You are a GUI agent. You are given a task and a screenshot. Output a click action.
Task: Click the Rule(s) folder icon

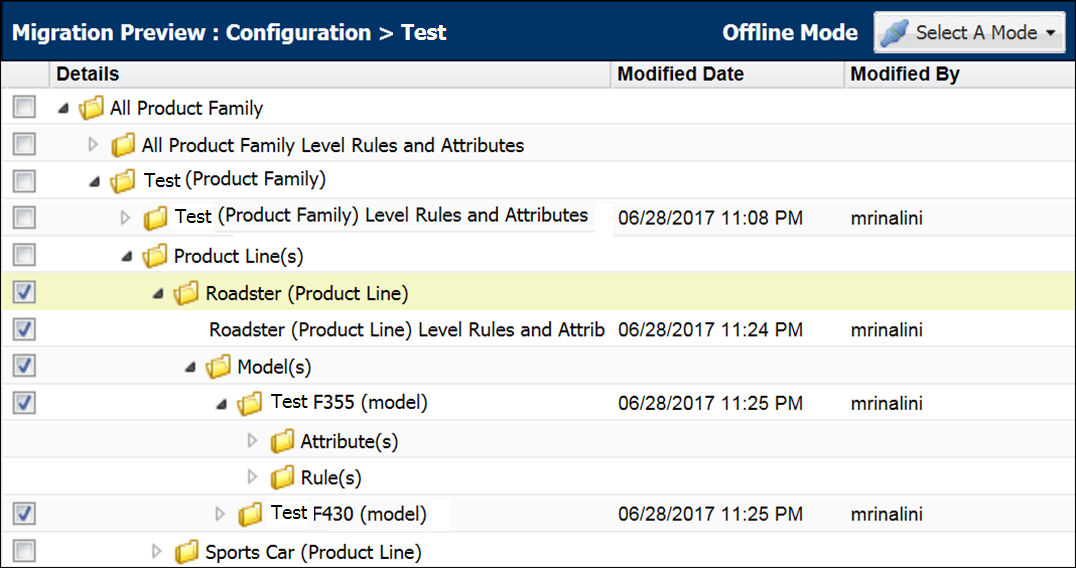(x=283, y=478)
